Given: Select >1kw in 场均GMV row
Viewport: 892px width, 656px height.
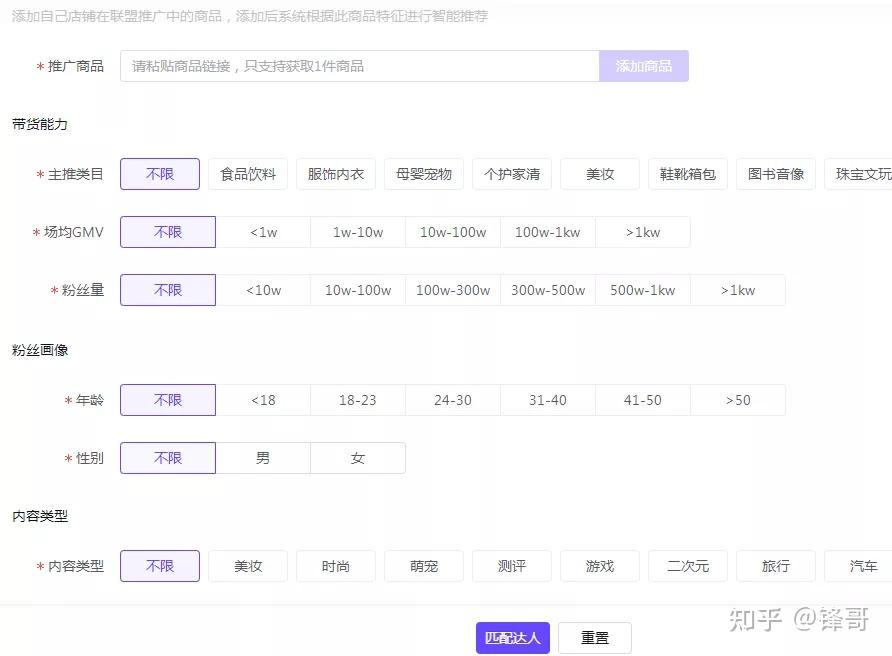Looking at the screenshot, I should pyautogui.click(x=643, y=232).
